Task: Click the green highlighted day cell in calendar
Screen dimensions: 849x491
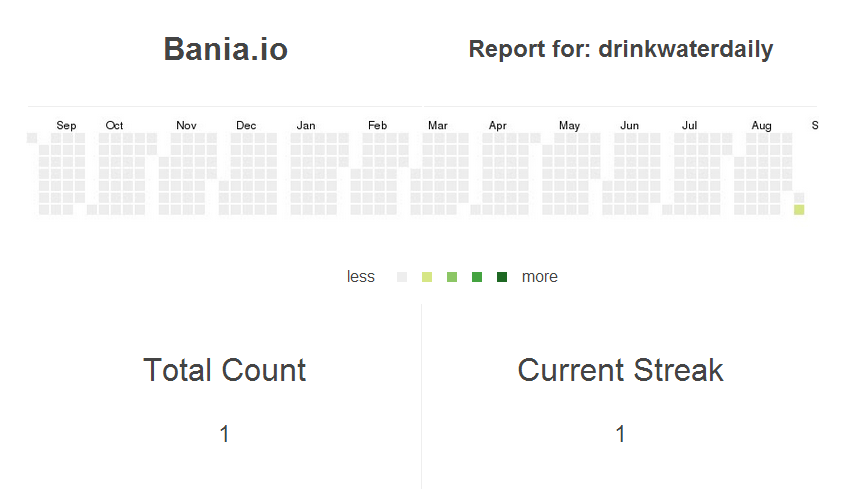Action: [799, 210]
